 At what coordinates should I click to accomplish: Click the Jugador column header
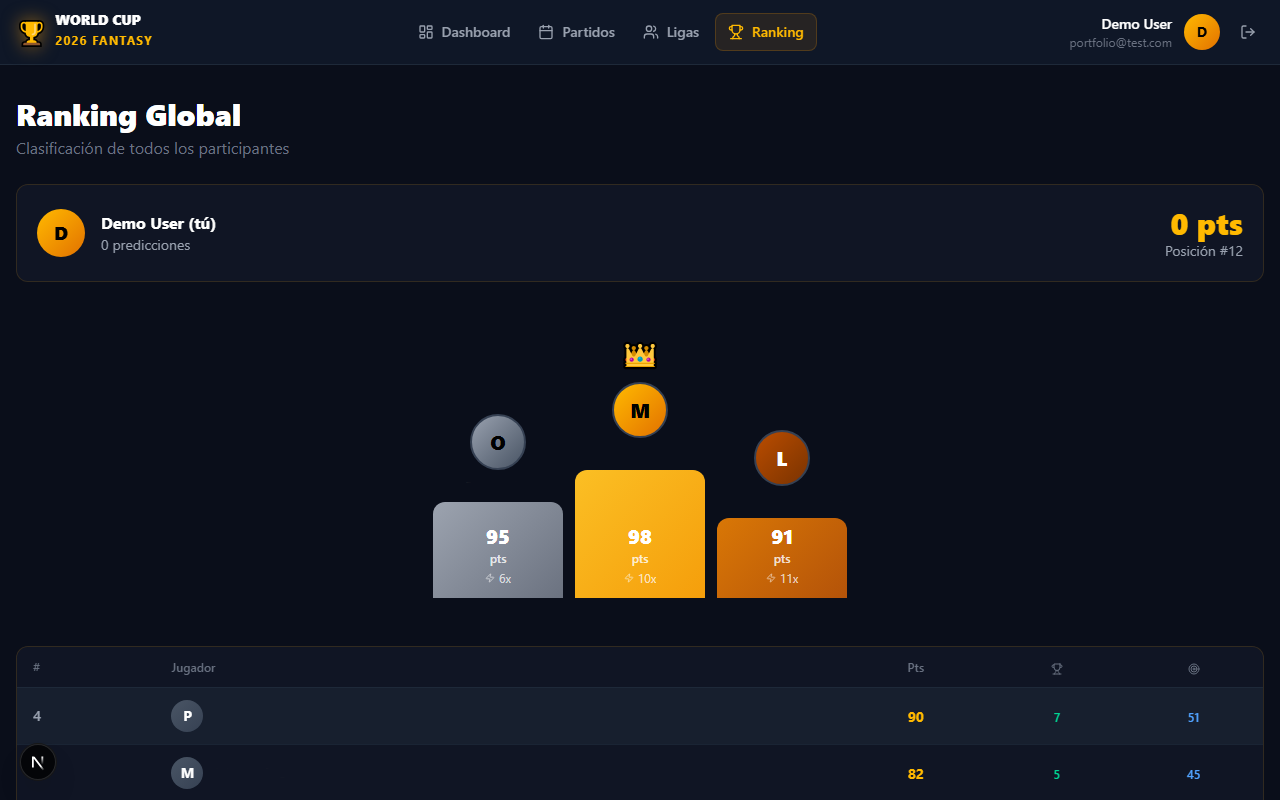coord(193,668)
